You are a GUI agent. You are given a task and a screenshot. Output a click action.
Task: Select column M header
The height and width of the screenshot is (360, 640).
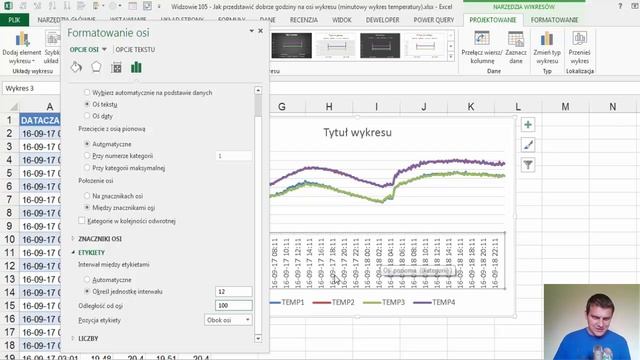tap(565, 107)
